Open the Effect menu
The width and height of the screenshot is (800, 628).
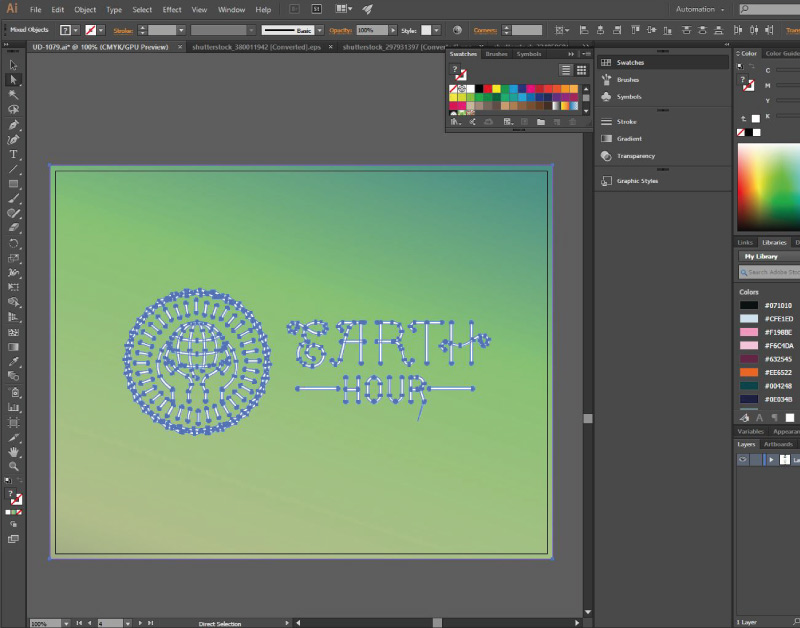(172, 10)
